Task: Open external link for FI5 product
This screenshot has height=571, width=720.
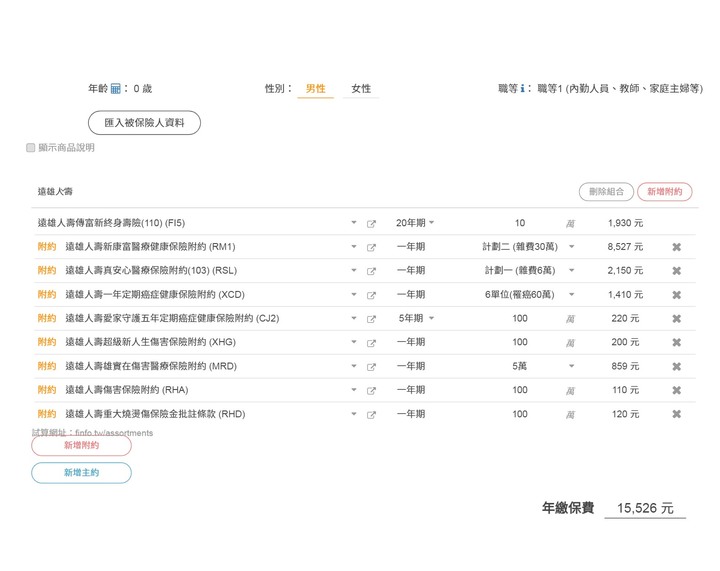Action: click(371, 224)
